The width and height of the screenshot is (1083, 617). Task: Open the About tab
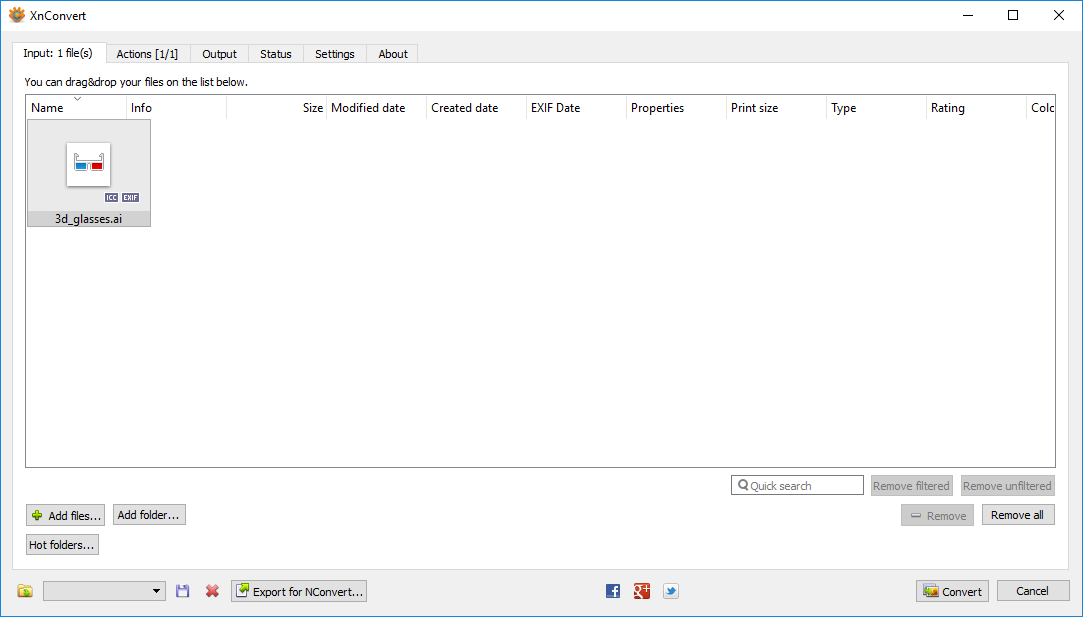point(393,54)
